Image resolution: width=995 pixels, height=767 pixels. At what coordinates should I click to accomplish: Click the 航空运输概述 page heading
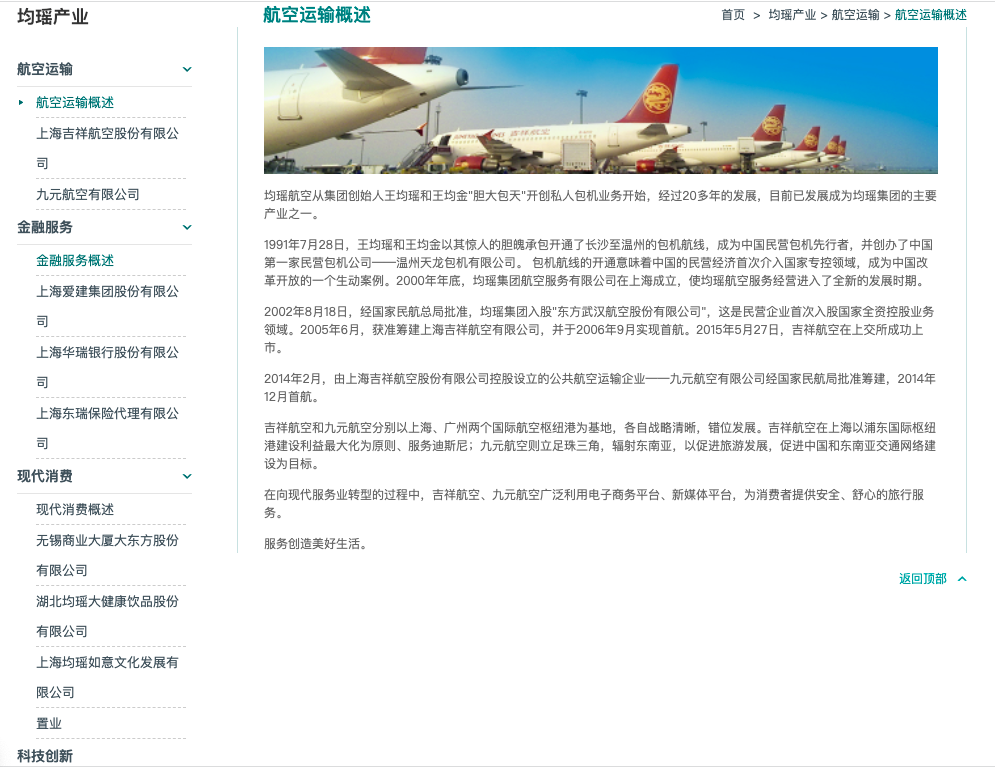pyautogui.click(x=317, y=15)
